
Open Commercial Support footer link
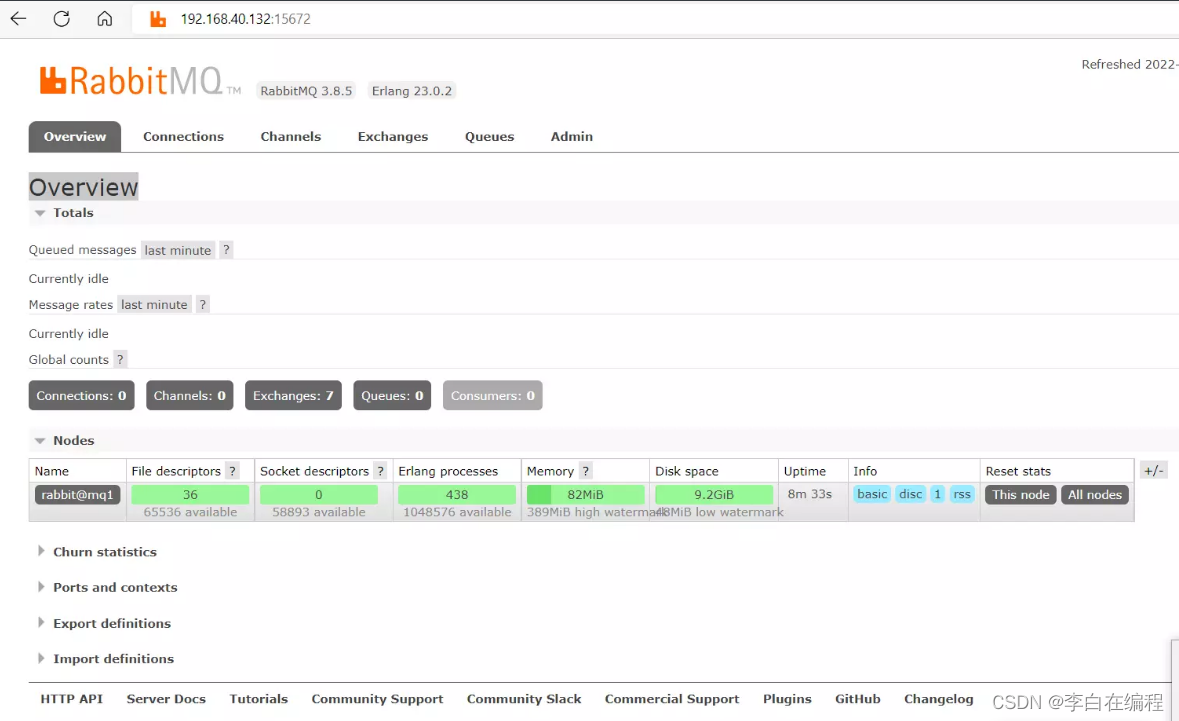click(672, 699)
